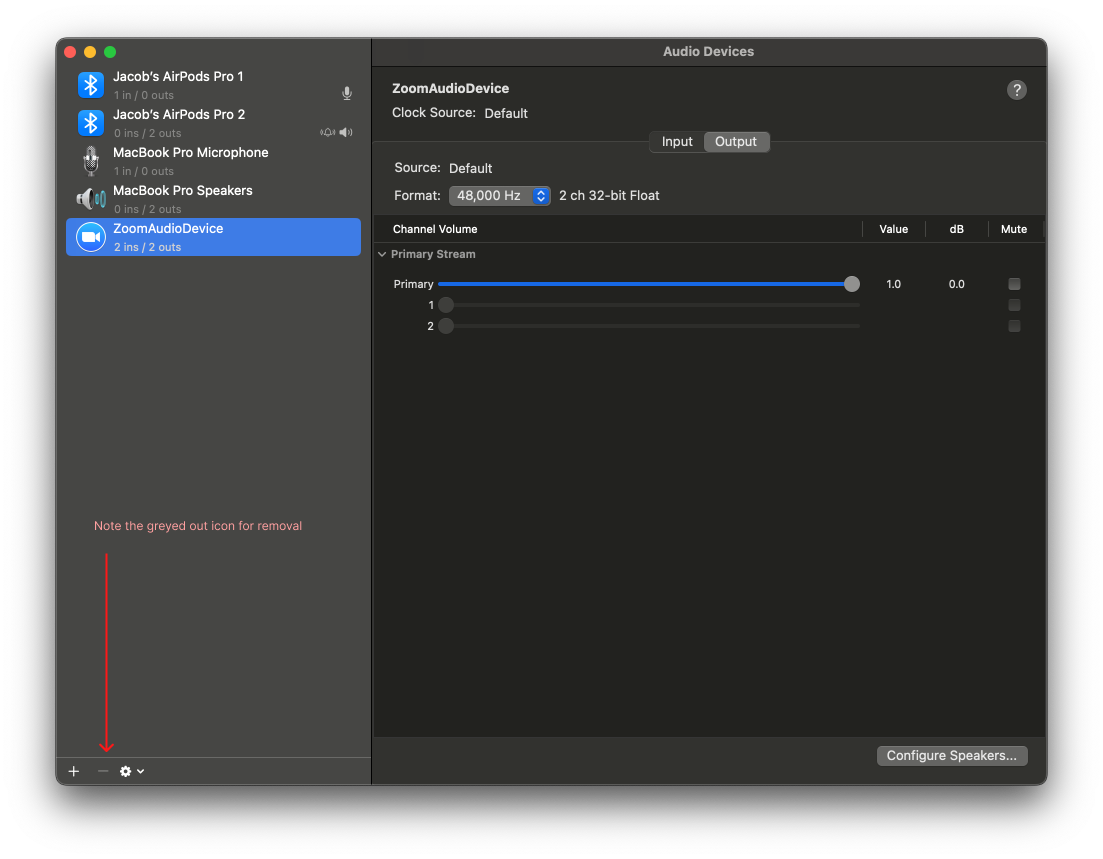Screen dimensions: 1103x859
Task: Click Primary dB '0.0' cell
Action: pyautogui.click(x=957, y=284)
